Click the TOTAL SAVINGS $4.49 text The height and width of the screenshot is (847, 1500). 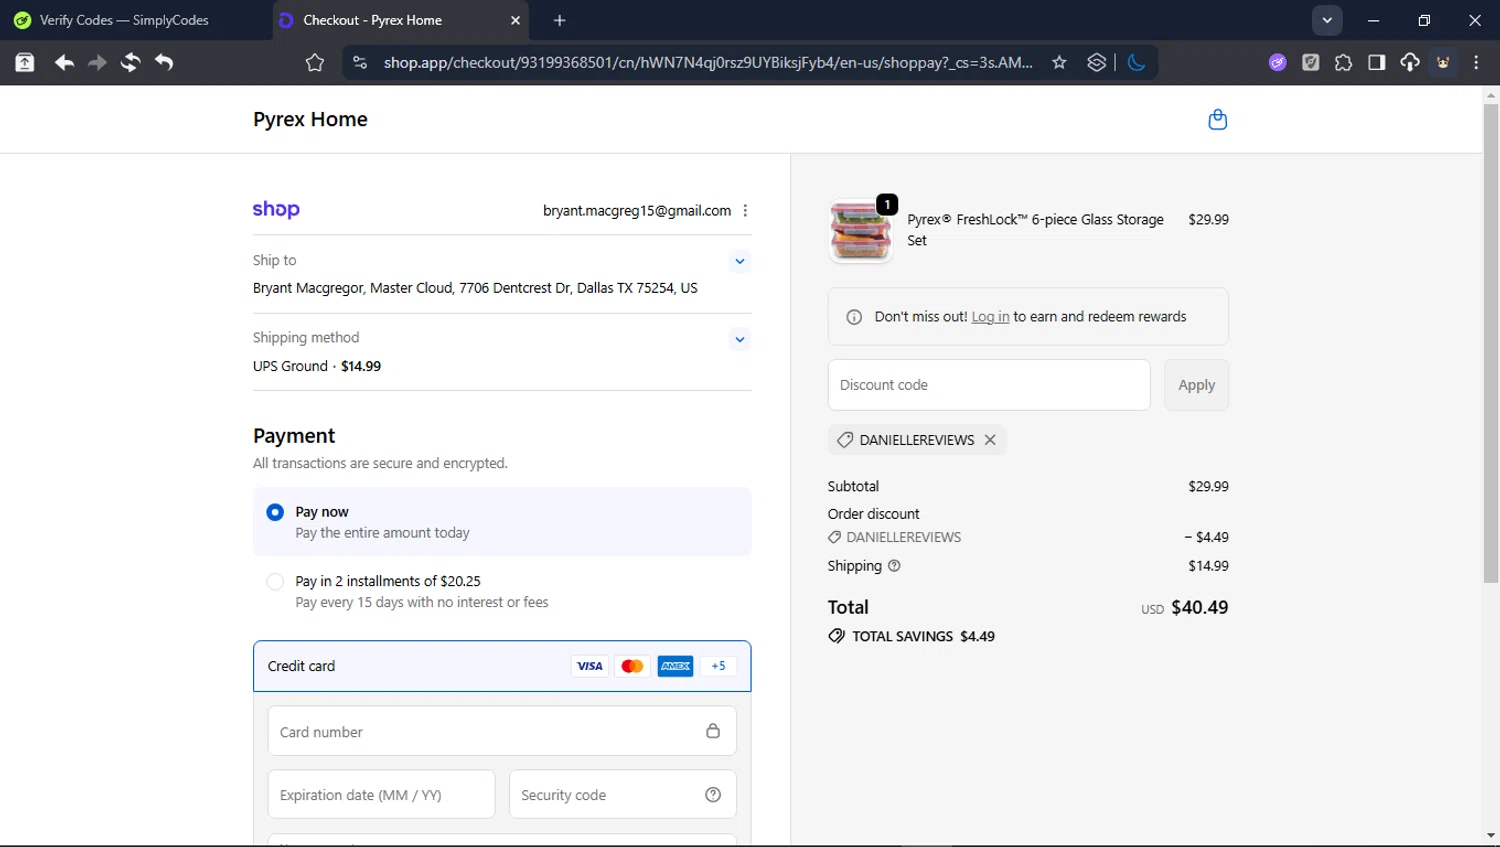click(923, 636)
